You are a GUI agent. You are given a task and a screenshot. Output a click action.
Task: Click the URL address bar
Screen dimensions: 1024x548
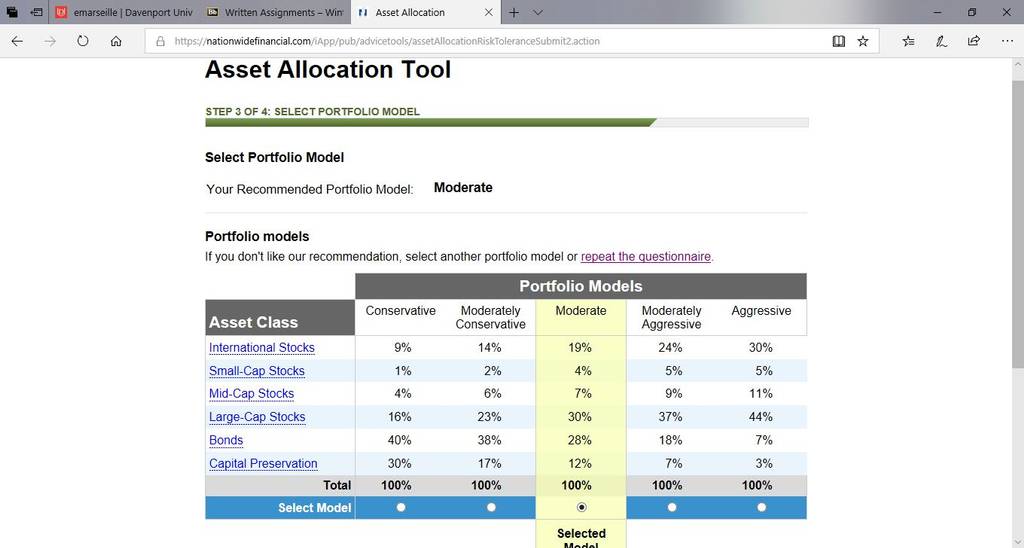[496, 41]
